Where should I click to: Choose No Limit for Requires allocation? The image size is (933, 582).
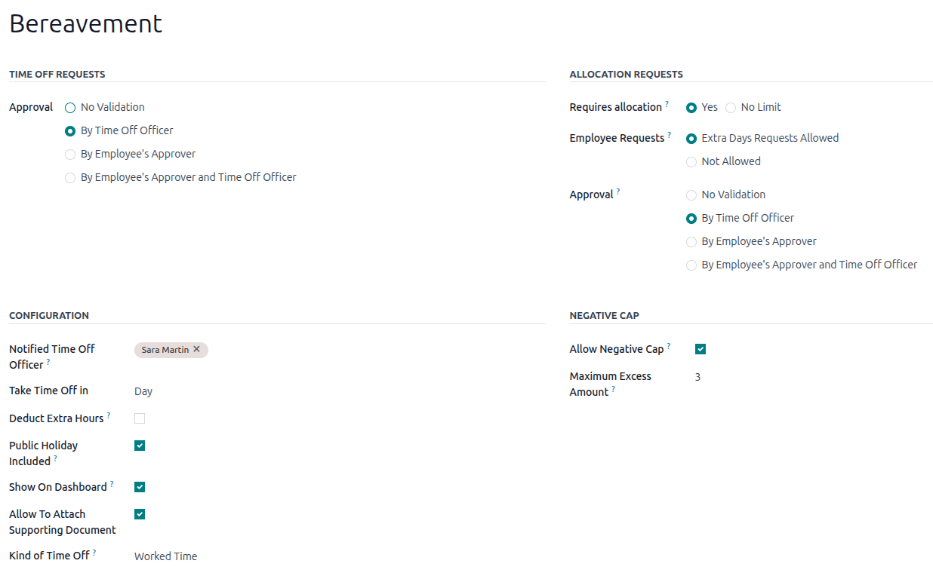pyautogui.click(x=732, y=107)
